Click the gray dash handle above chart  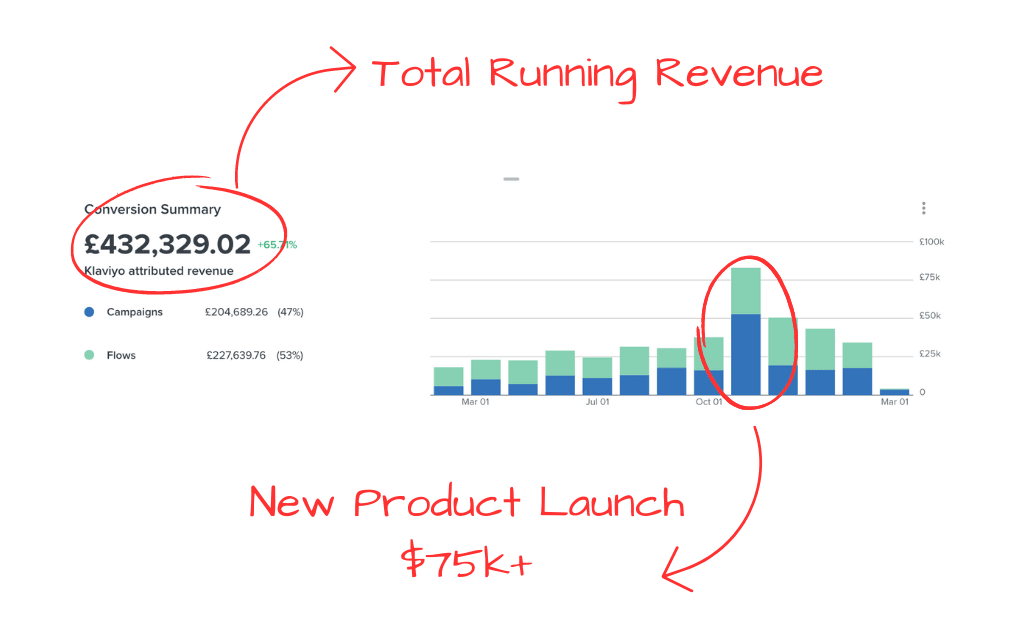(511, 179)
